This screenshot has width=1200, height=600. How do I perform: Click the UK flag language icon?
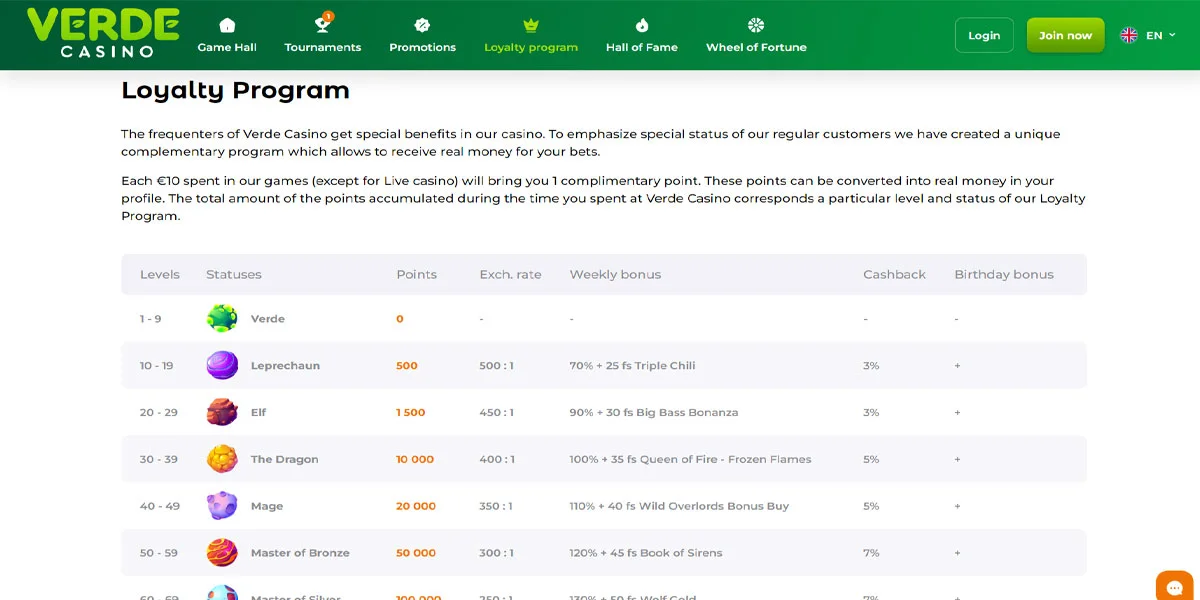(1129, 35)
